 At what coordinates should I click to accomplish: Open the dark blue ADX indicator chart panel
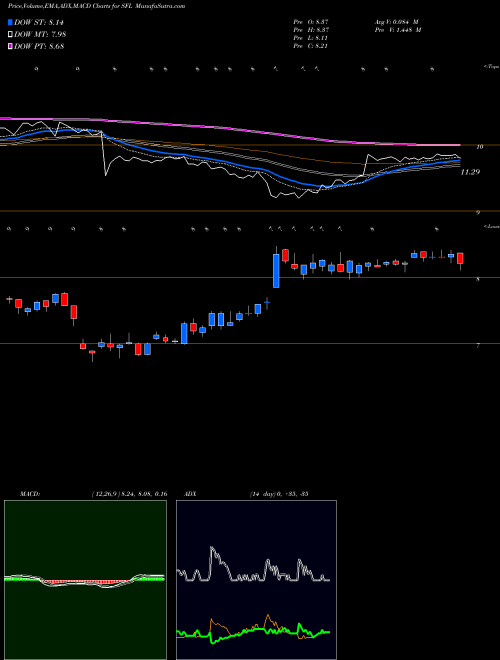pos(256,580)
